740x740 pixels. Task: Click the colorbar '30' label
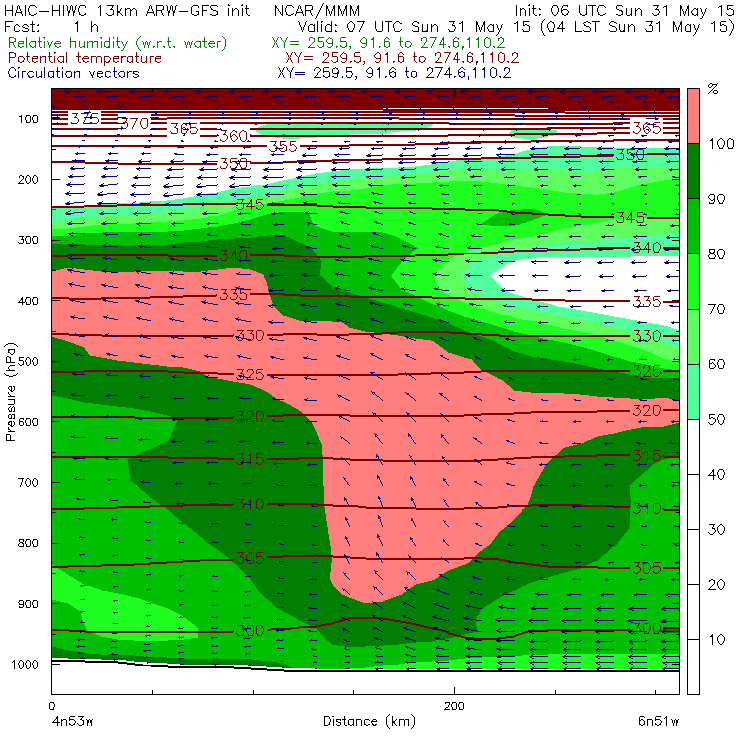[716, 530]
